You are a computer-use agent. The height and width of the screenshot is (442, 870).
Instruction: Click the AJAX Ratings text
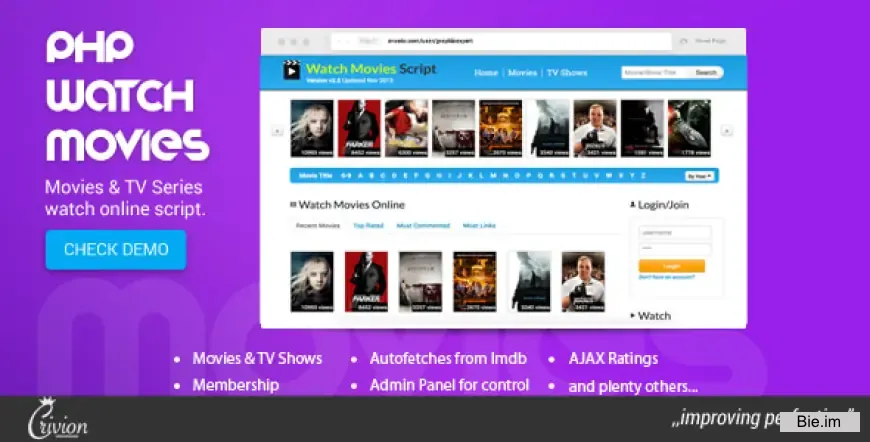(613, 359)
